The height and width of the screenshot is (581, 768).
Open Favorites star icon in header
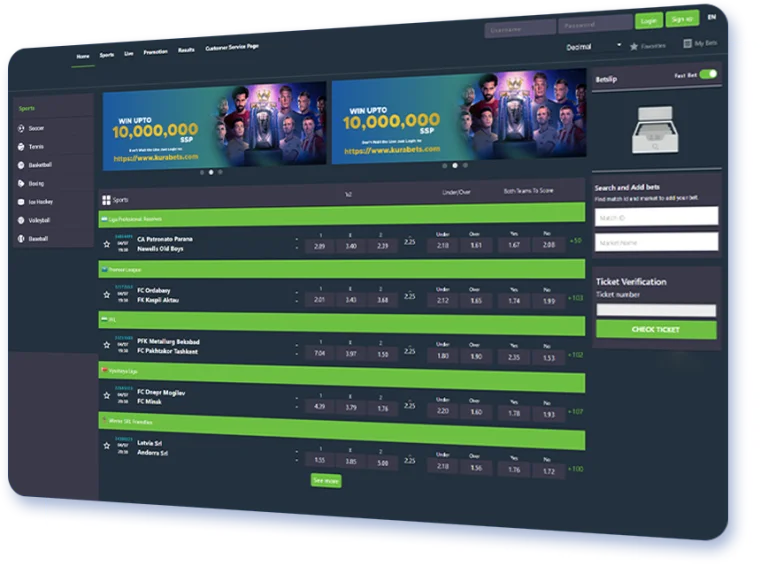click(634, 46)
